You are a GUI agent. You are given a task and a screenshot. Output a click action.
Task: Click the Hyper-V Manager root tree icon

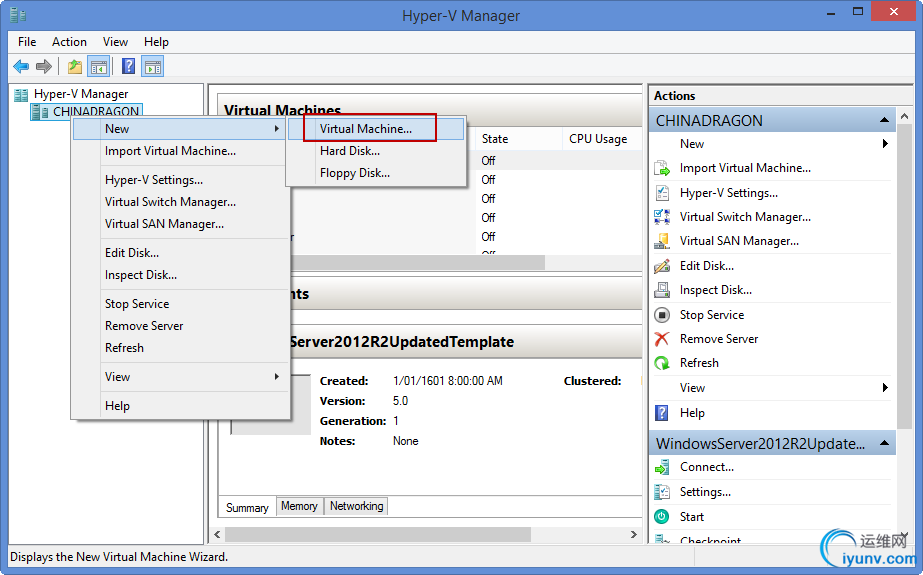[21, 94]
